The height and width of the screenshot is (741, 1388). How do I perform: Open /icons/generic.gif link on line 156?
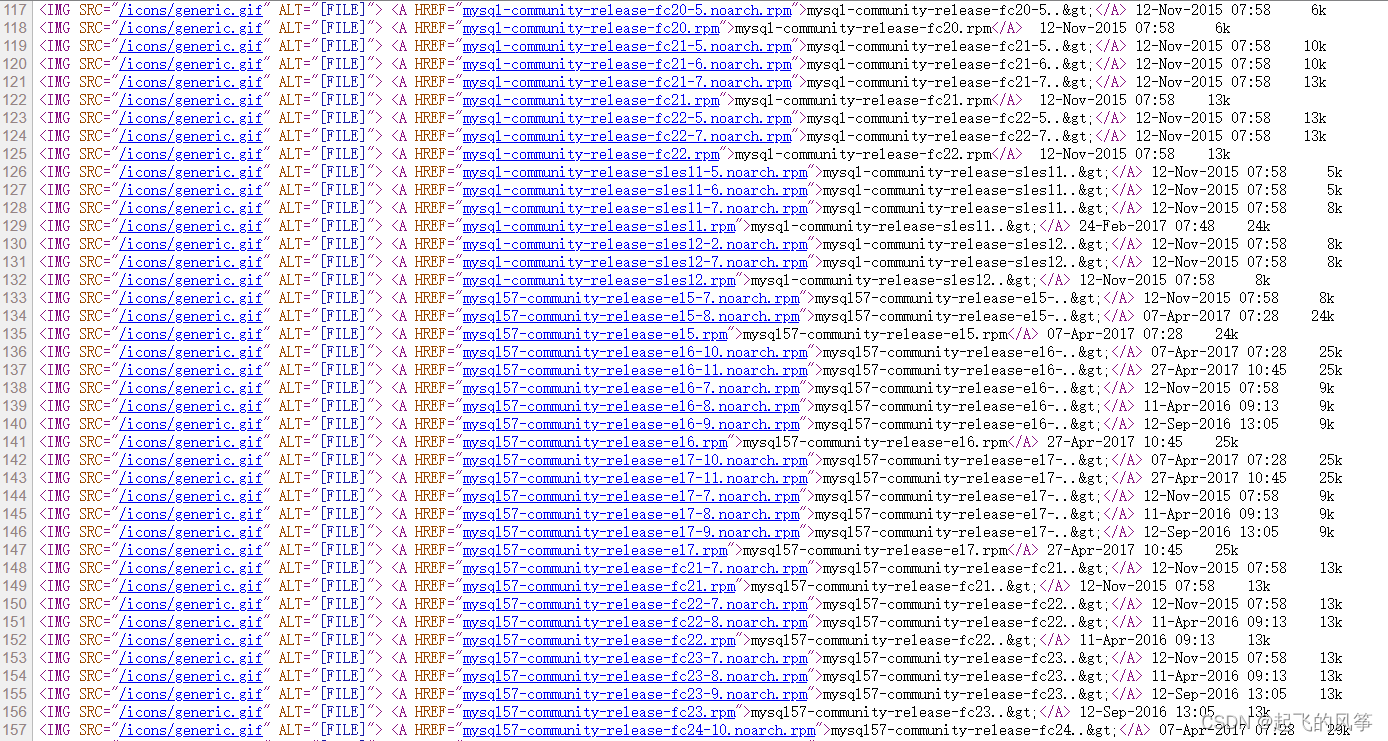click(x=191, y=712)
